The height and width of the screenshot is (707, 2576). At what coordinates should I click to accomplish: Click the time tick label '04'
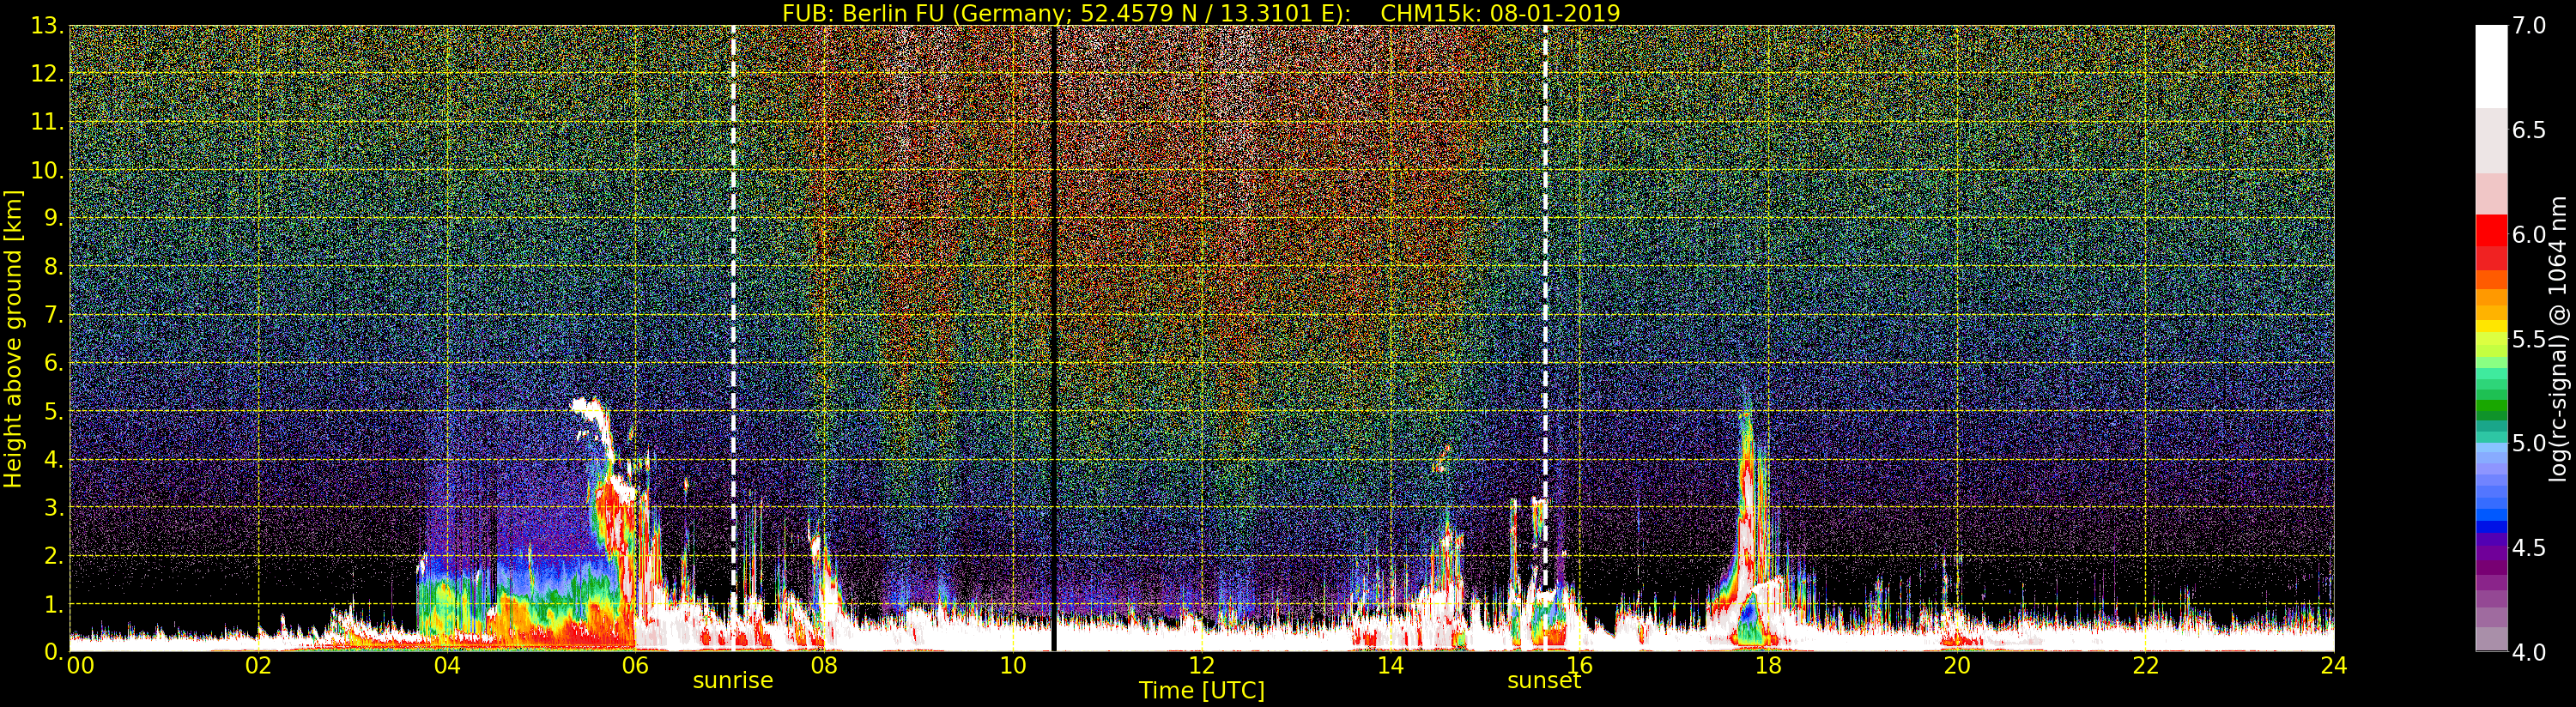coord(447,665)
